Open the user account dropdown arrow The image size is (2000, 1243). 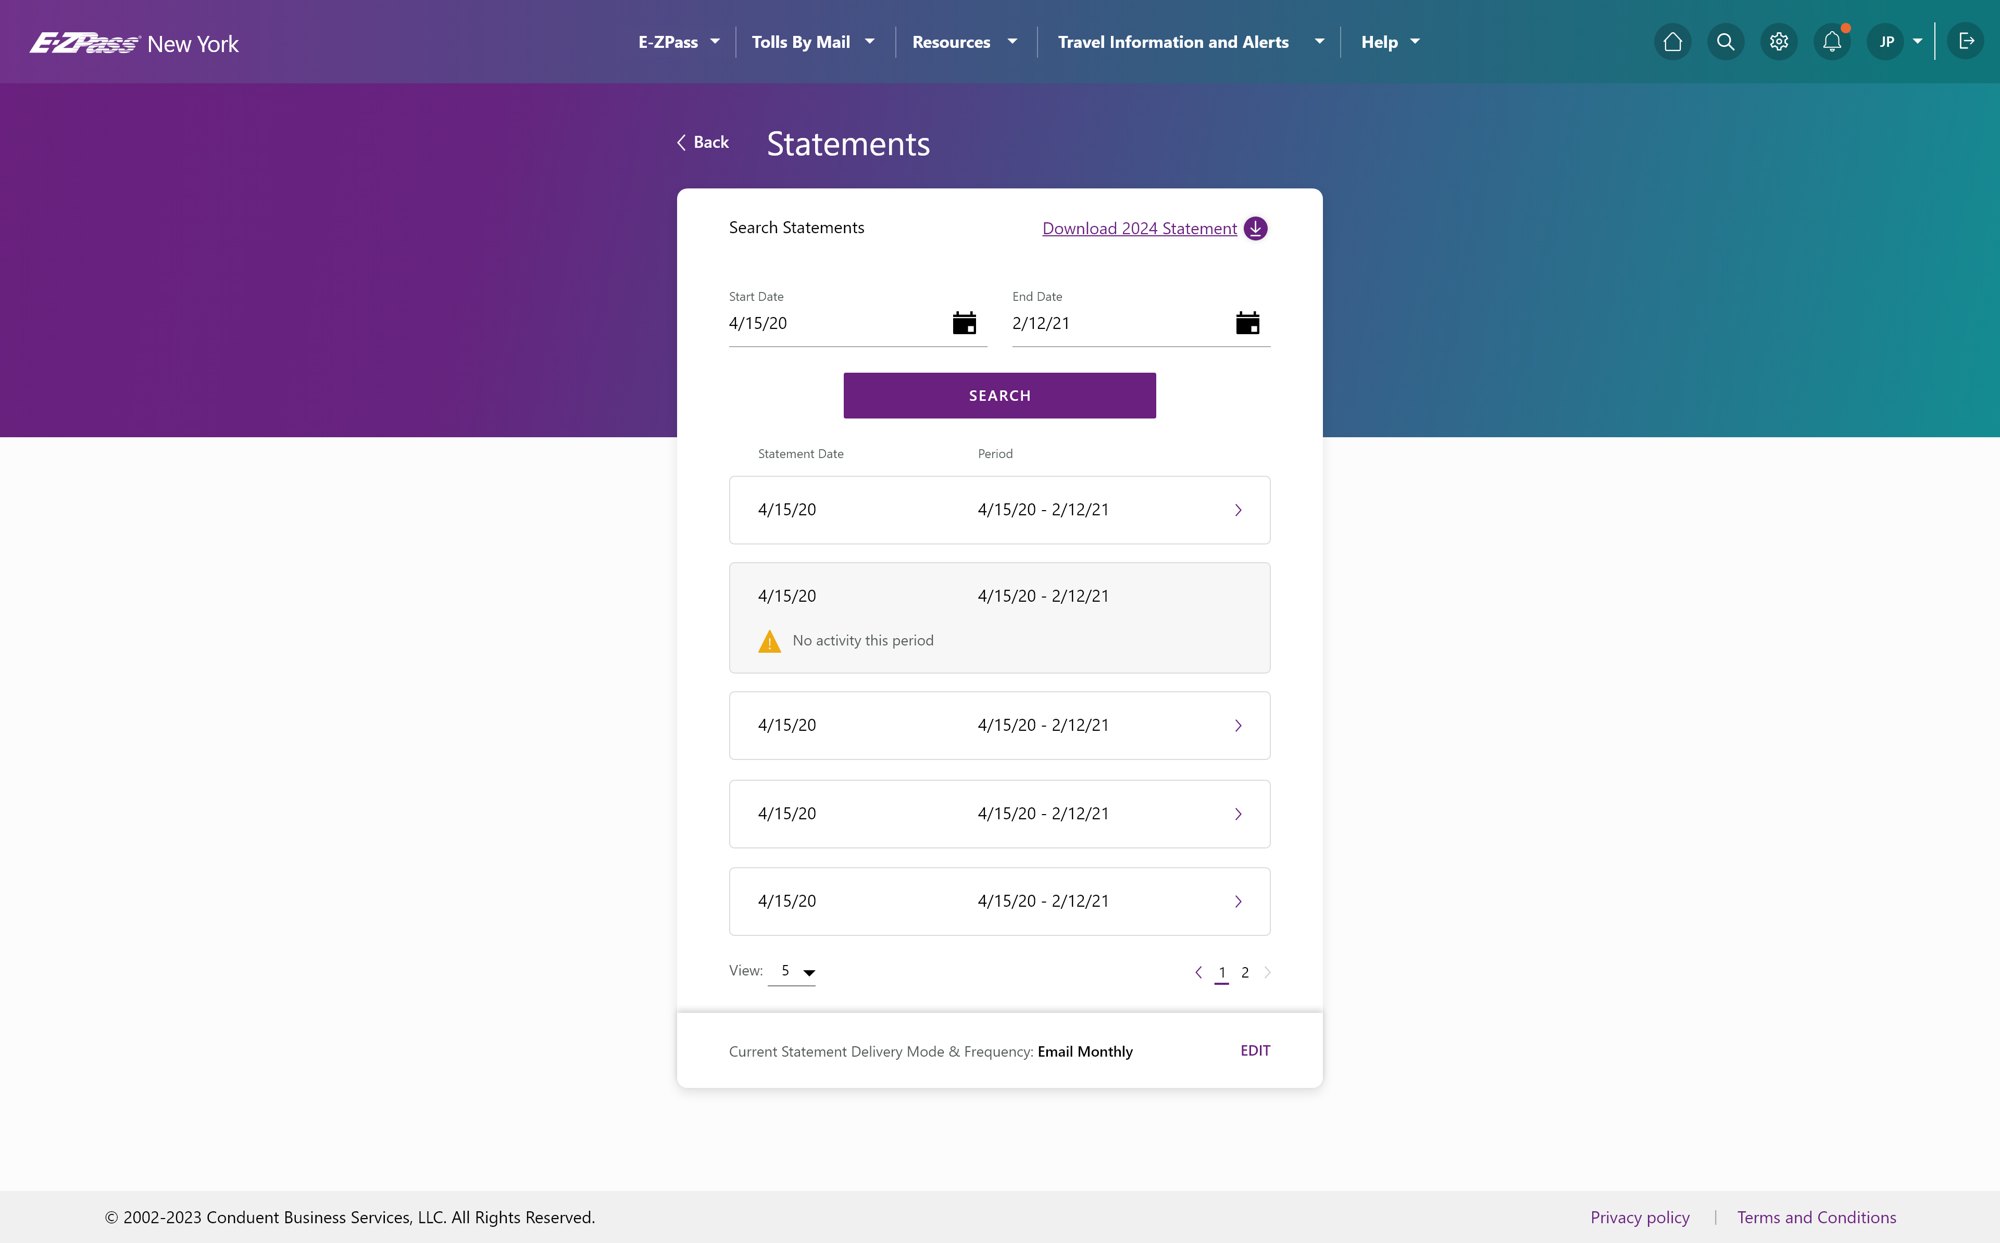tap(1917, 42)
